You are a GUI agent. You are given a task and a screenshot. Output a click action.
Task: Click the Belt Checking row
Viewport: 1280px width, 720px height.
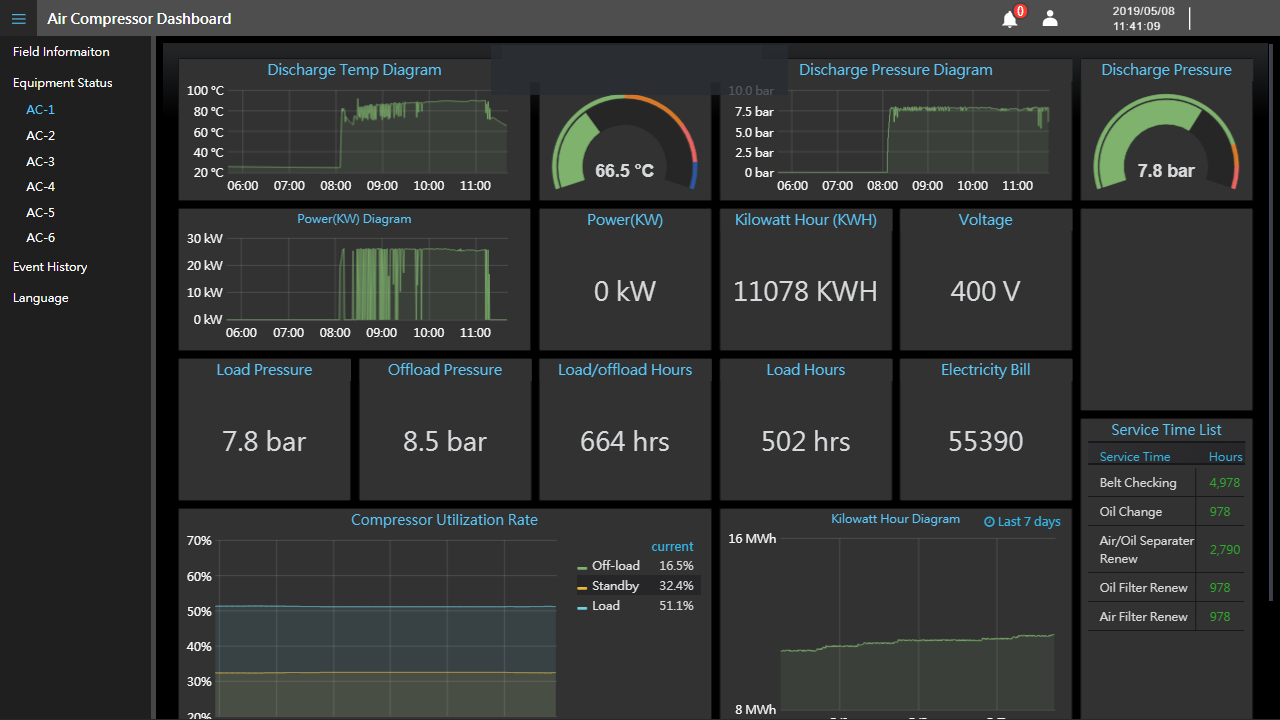(1166, 482)
